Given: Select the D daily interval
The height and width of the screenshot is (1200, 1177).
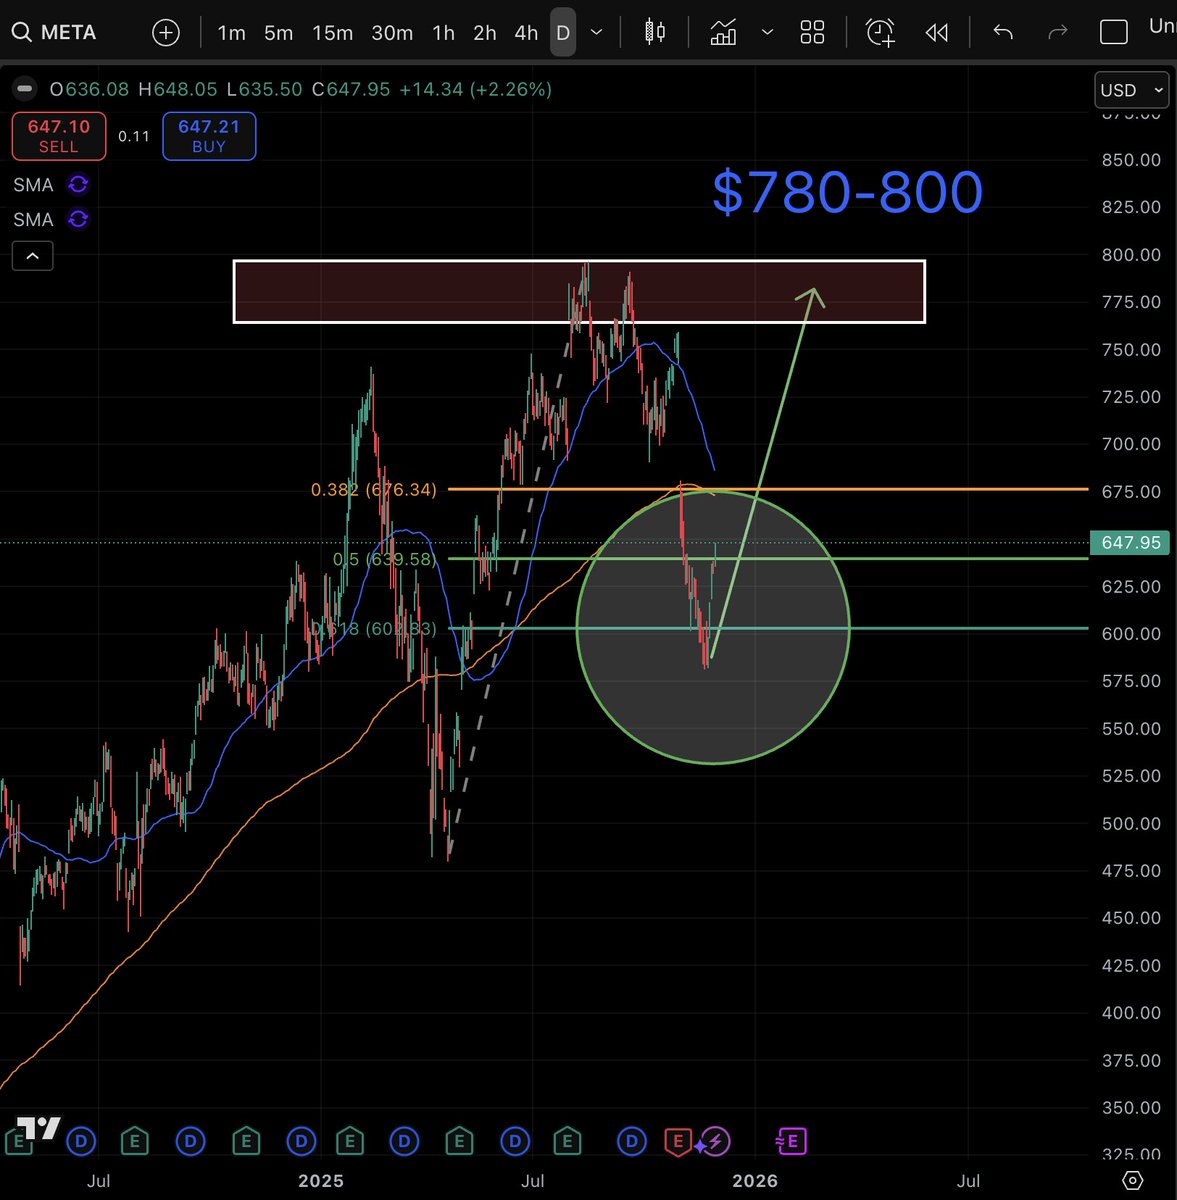Looking at the screenshot, I should coord(563,32).
